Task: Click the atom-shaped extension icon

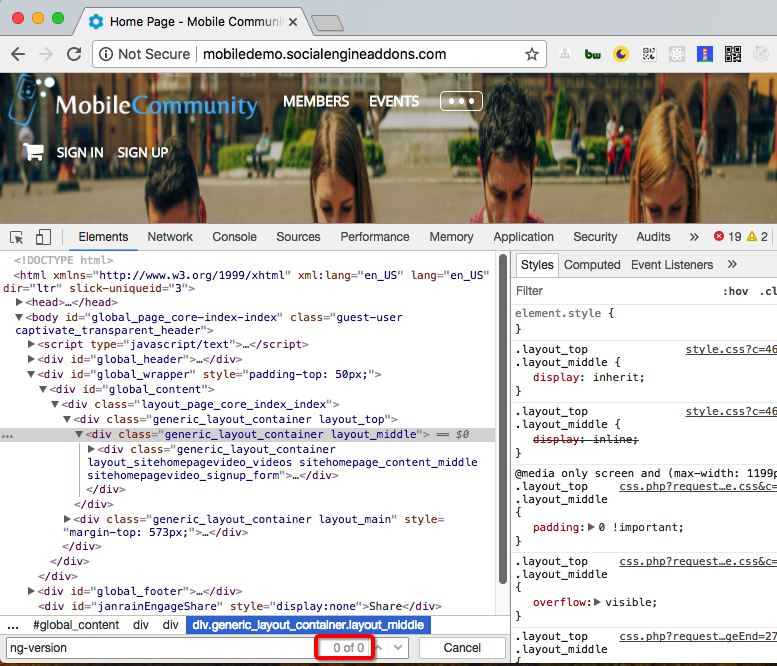Action: [676, 54]
